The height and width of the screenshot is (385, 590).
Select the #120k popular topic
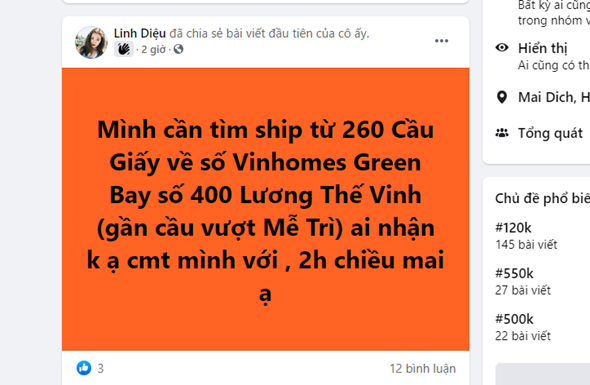point(513,228)
